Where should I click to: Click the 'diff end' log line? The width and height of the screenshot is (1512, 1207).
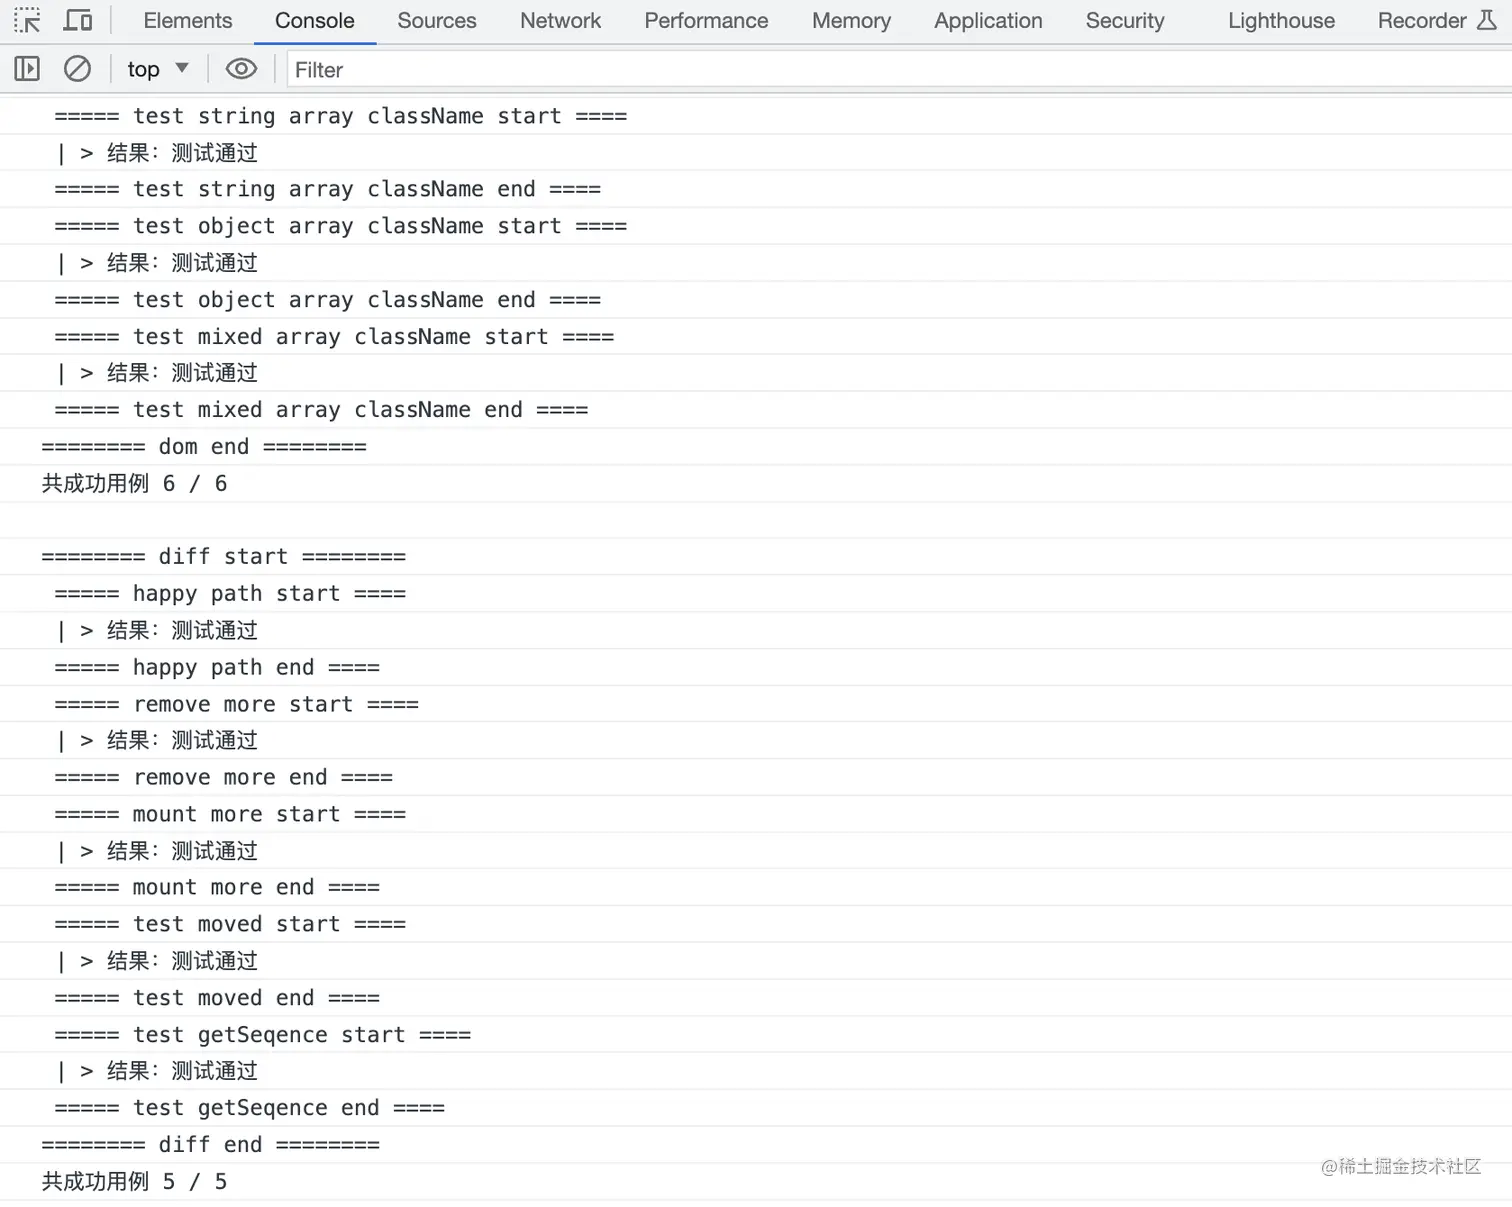(x=756, y=1145)
